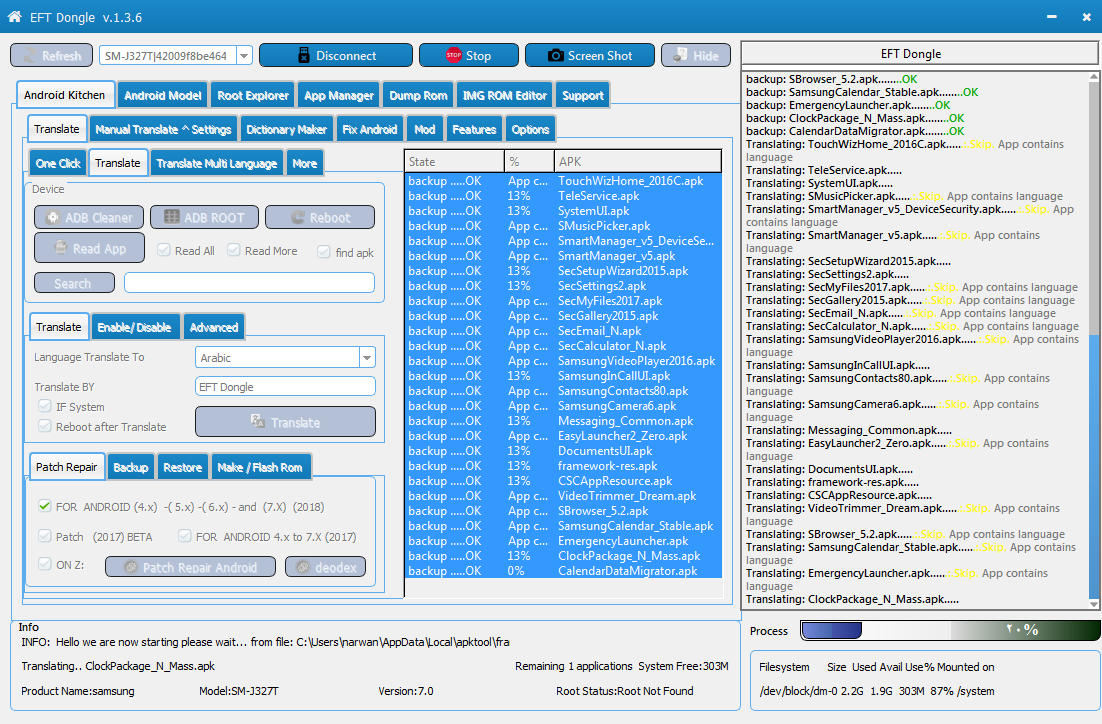This screenshot has height=724, width=1102.
Task: Click the Reboot button
Action: tap(320, 217)
